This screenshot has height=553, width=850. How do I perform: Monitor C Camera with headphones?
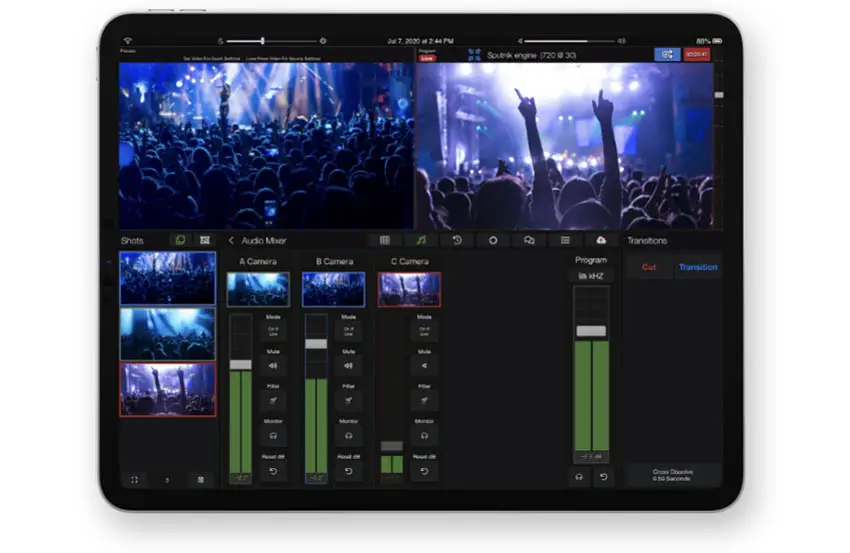point(424,436)
